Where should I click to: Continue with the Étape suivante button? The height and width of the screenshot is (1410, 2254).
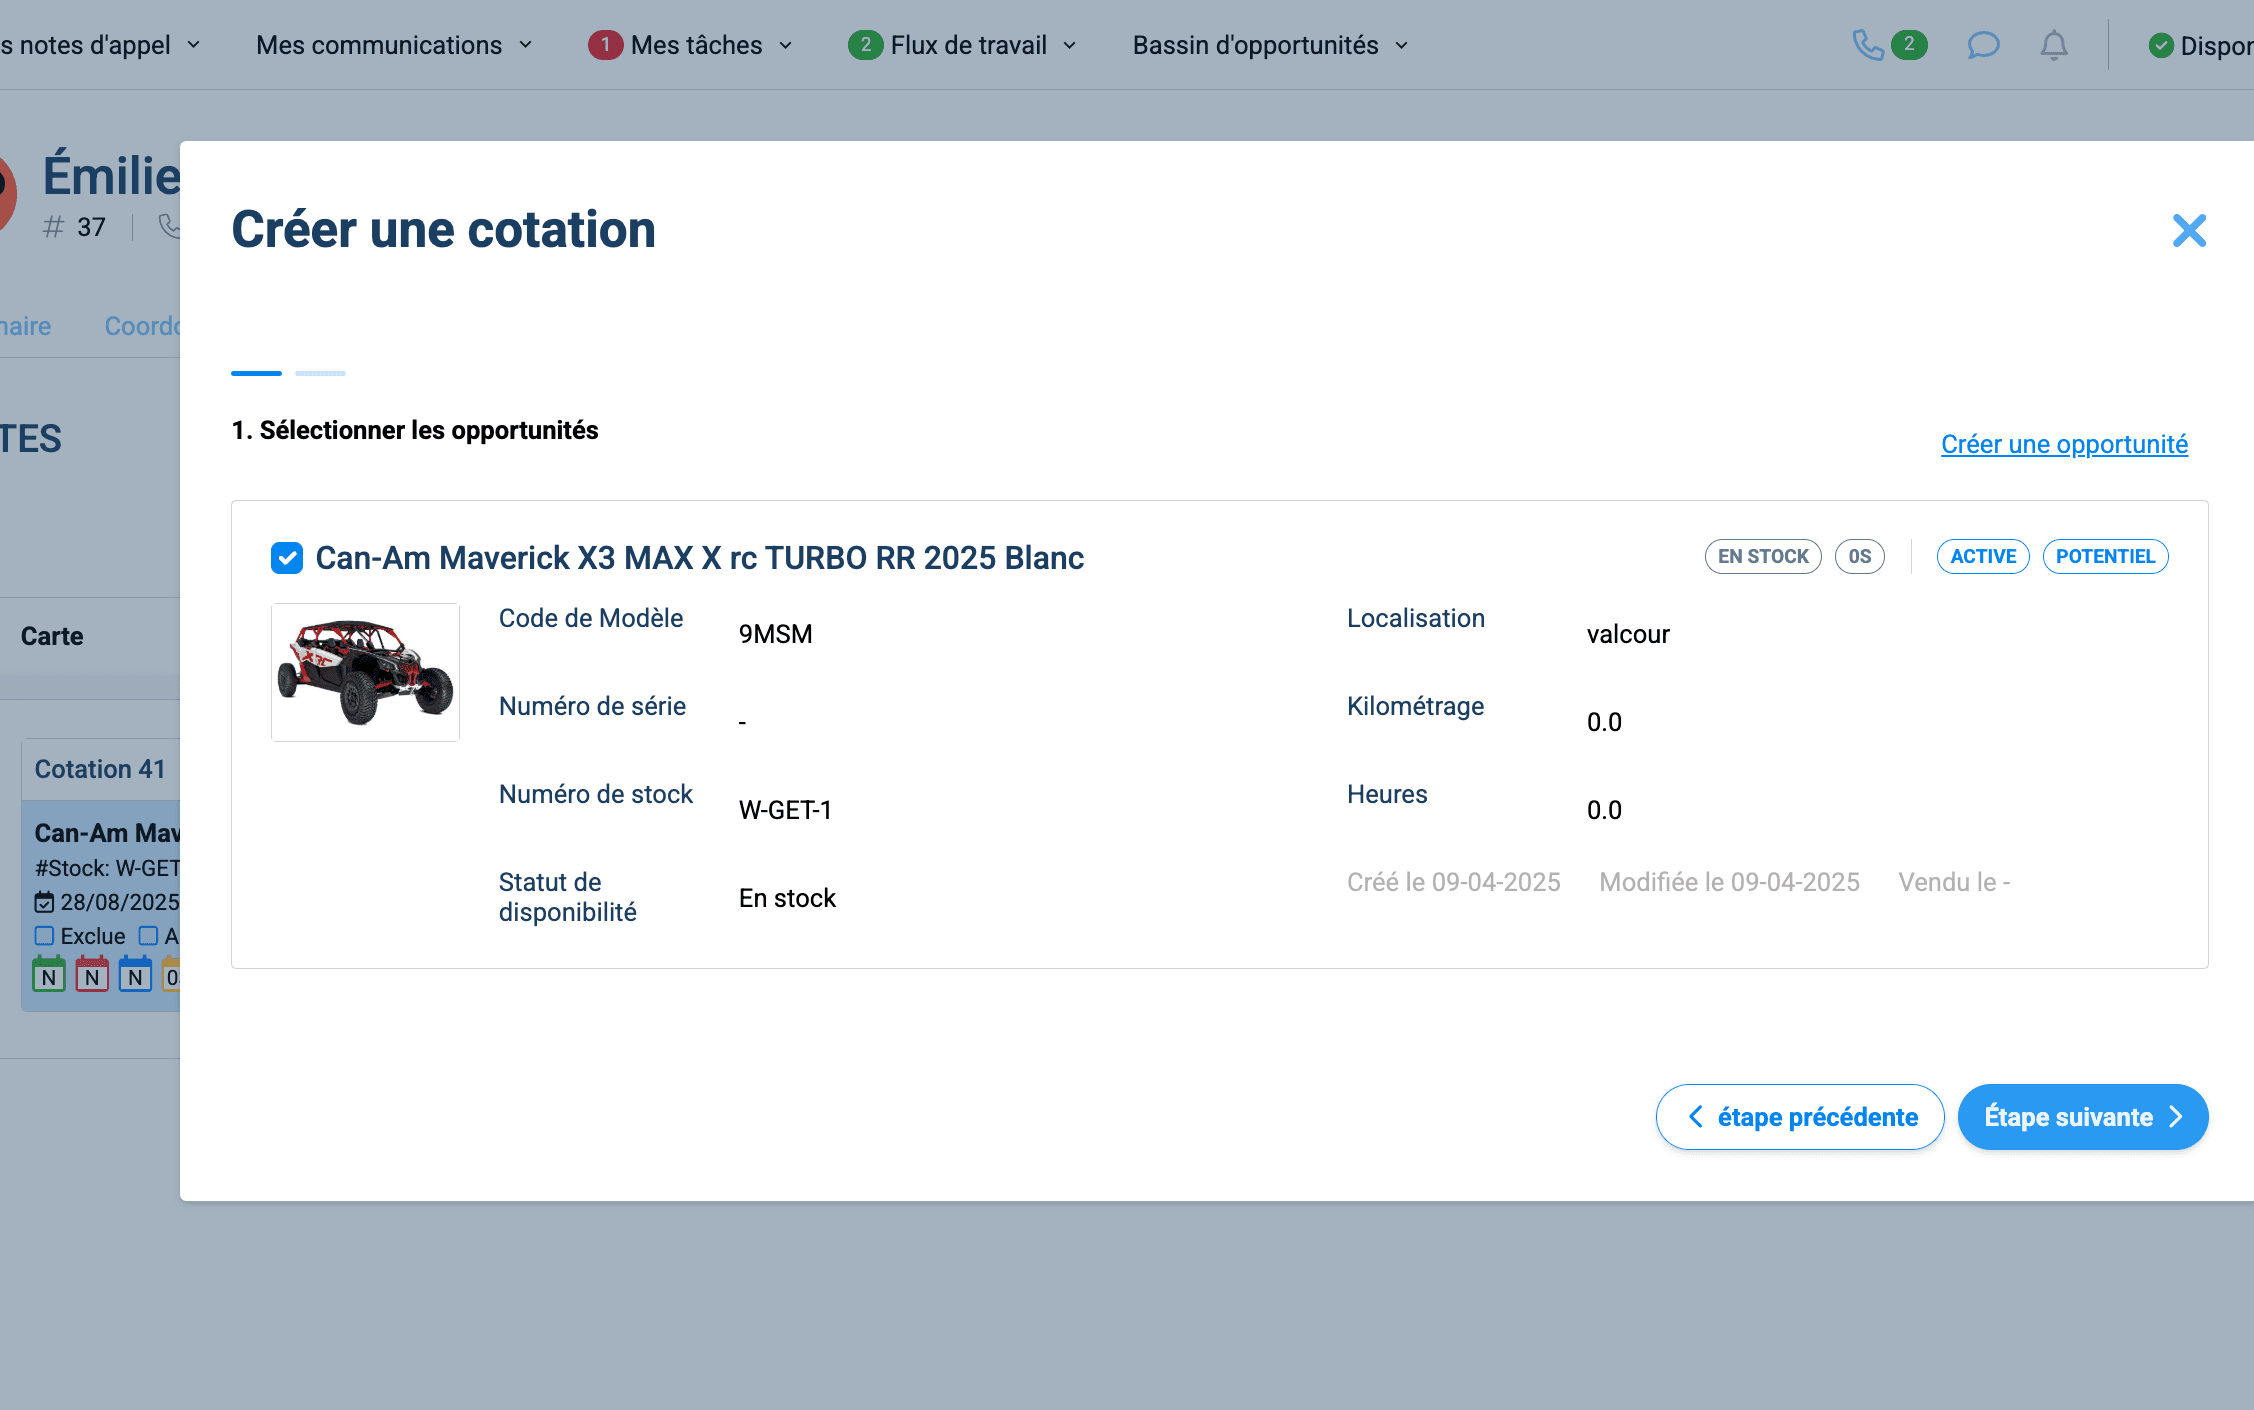(x=2083, y=1117)
